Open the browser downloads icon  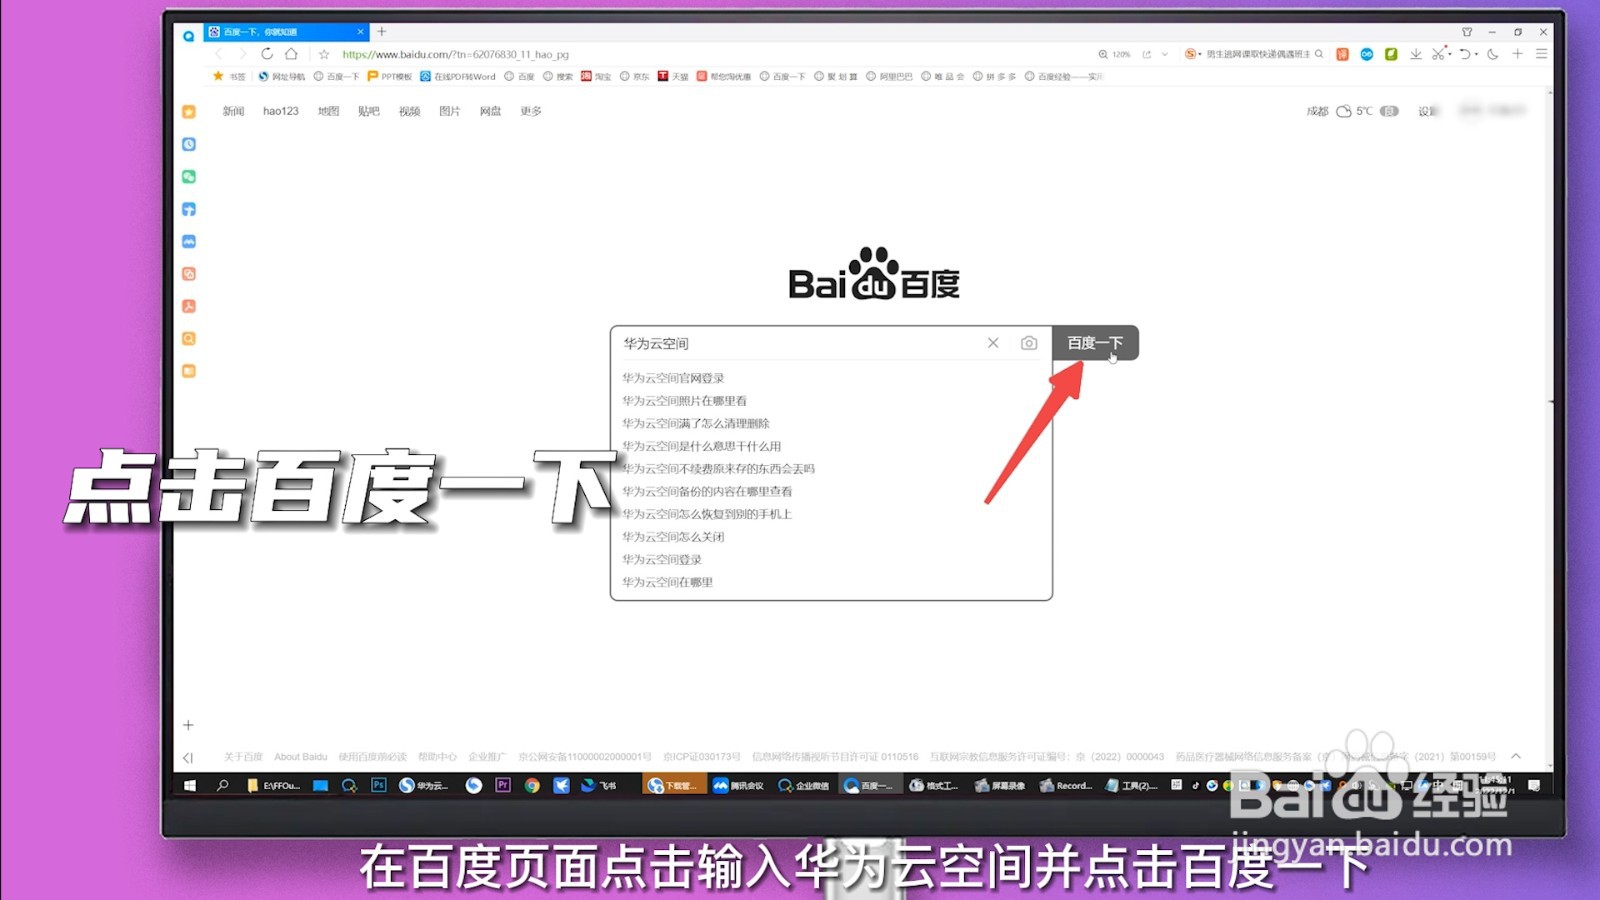pos(1416,54)
